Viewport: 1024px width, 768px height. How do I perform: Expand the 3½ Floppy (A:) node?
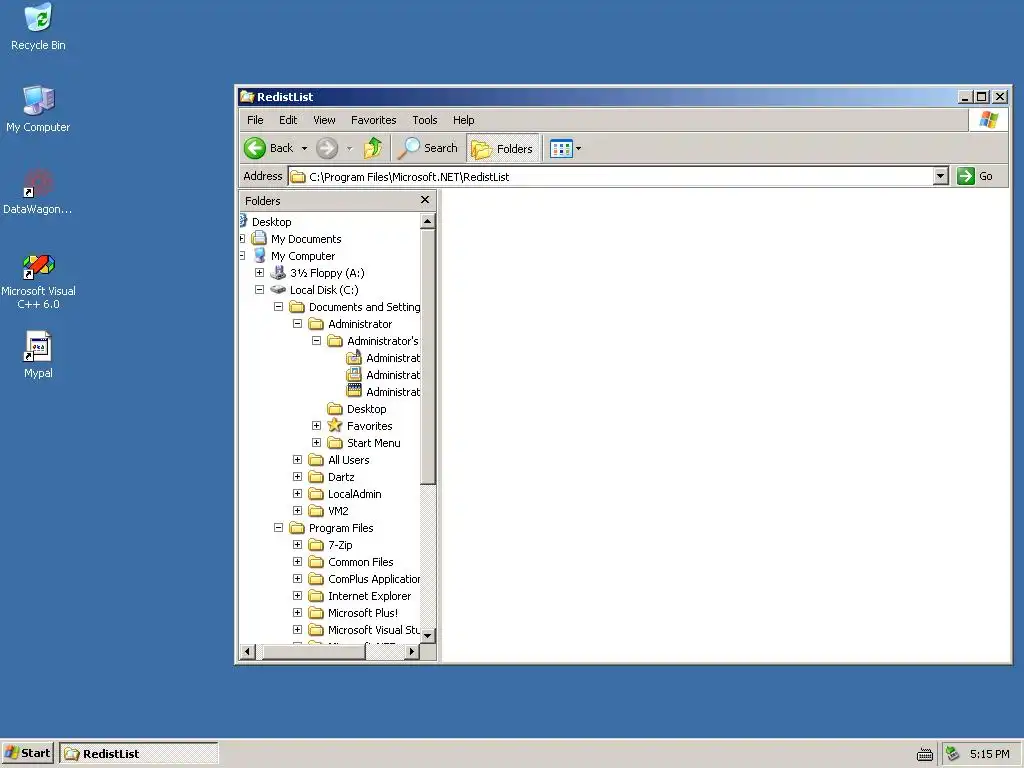coord(259,273)
